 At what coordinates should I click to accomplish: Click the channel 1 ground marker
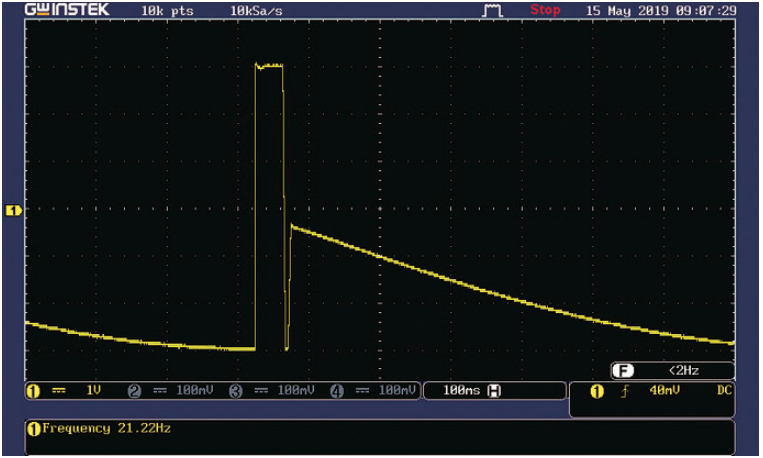click(14, 210)
